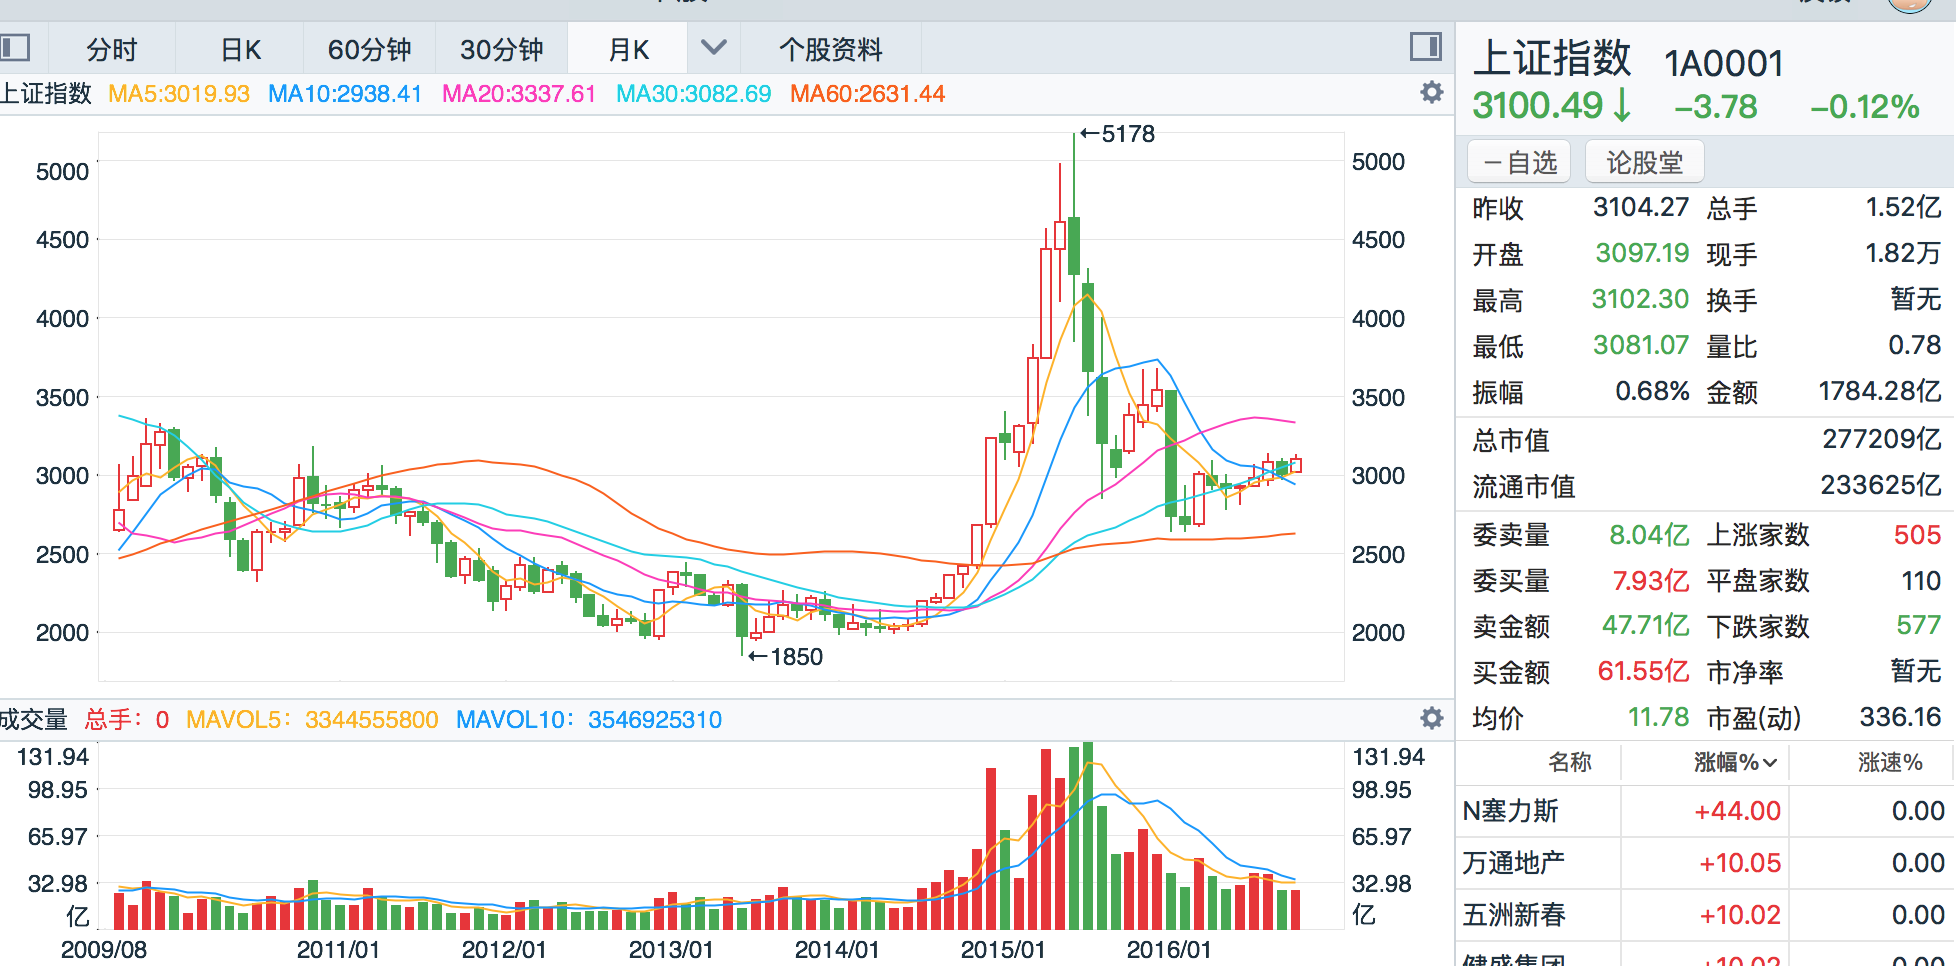The image size is (1956, 966).
Task: Click the 2015/01 date axis label
Action: tap(1003, 950)
